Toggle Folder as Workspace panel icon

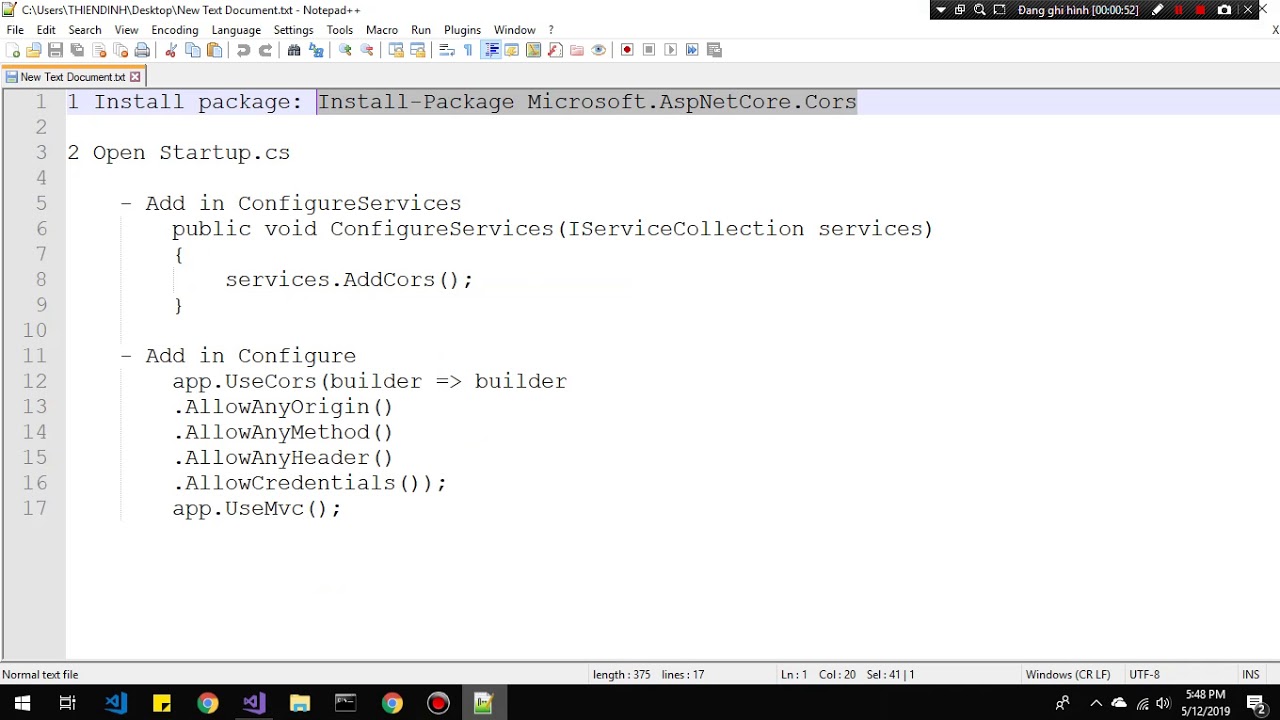point(577,50)
